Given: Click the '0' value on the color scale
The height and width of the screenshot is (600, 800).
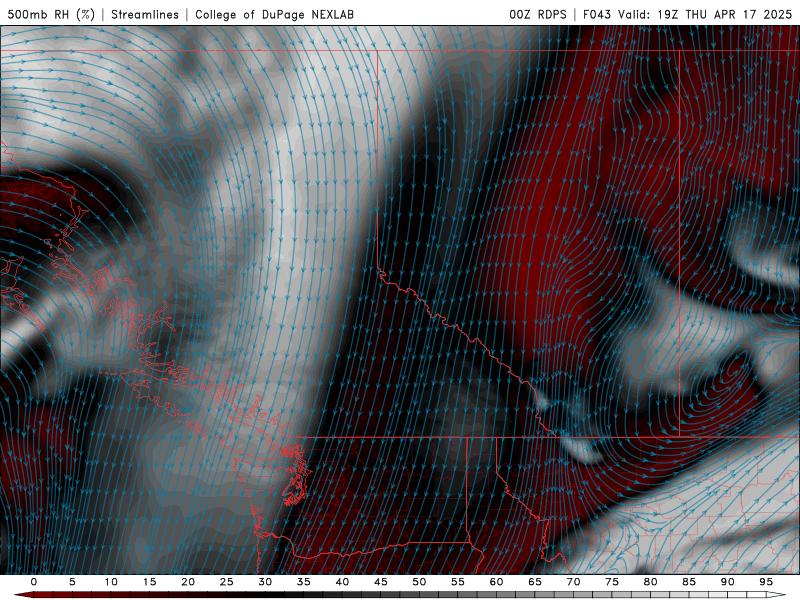Looking at the screenshot, I should click(x=34, y=582).
